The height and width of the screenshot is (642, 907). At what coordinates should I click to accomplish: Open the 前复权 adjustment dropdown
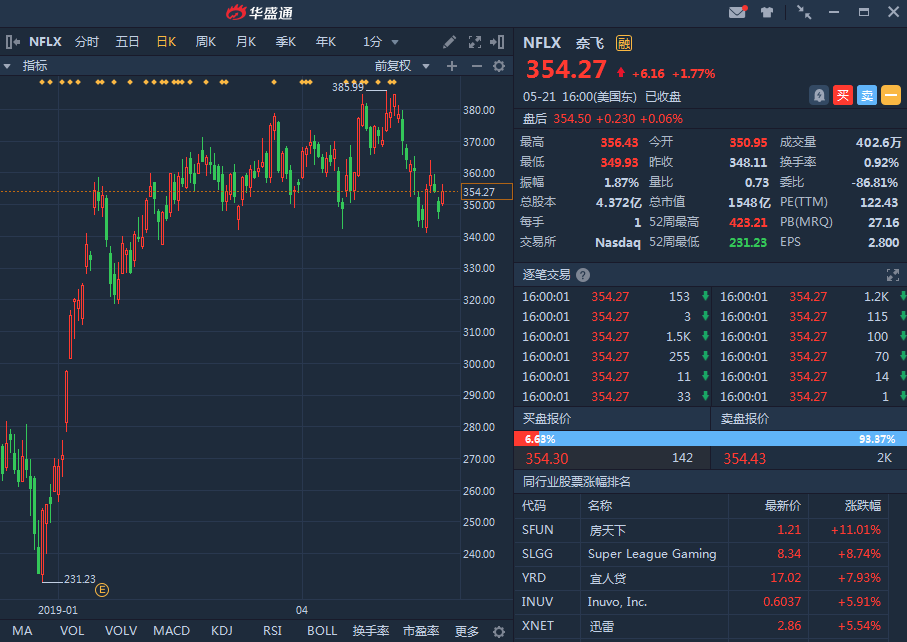tap(402, 66)
